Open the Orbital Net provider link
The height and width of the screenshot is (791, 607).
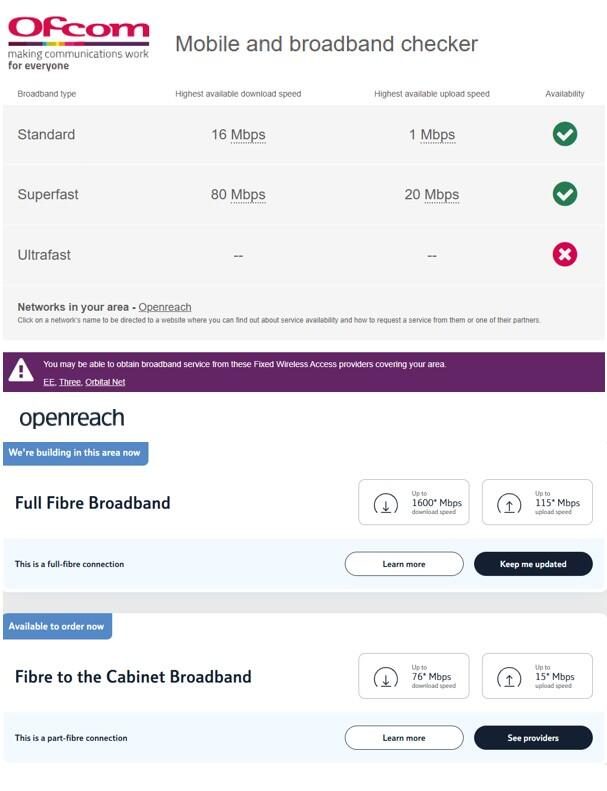[105, 382]
